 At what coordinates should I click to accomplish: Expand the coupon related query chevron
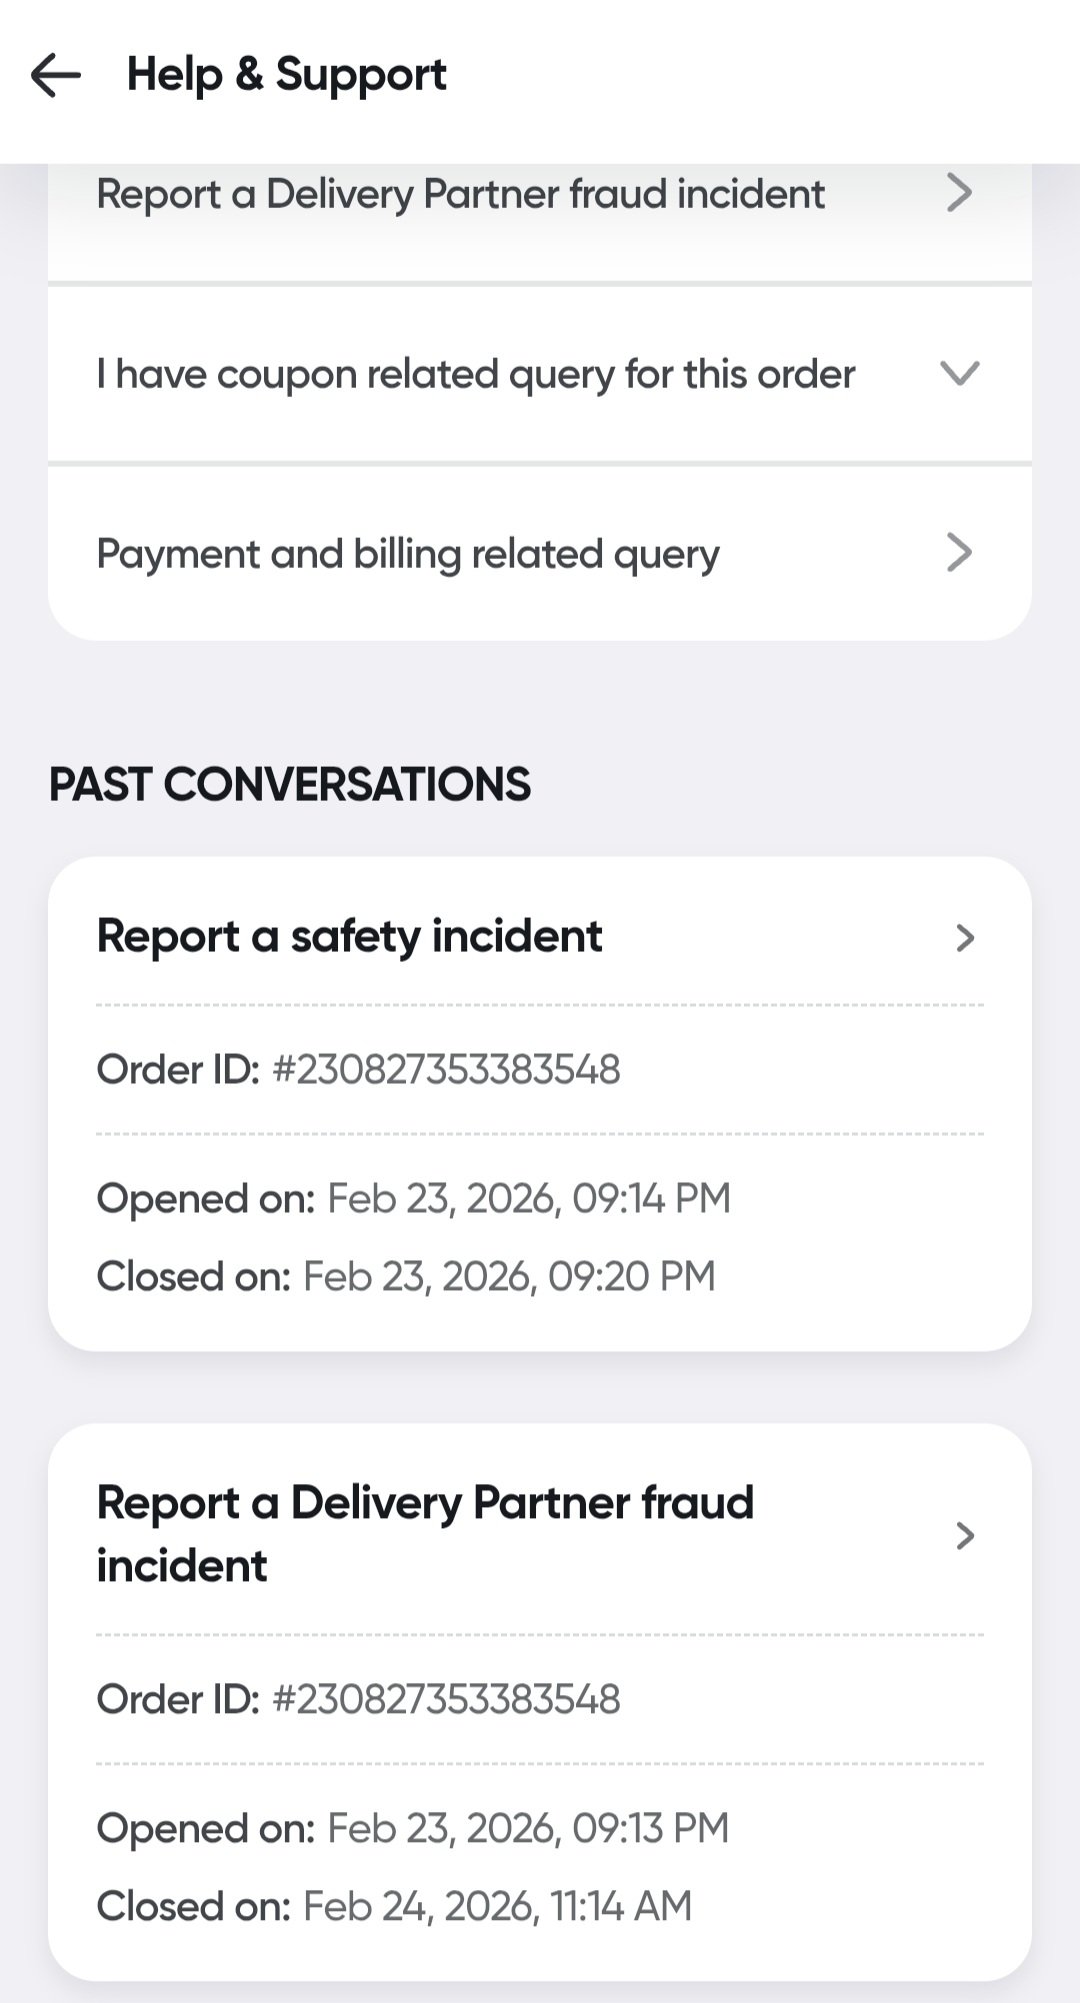click(x=959, y=373)
